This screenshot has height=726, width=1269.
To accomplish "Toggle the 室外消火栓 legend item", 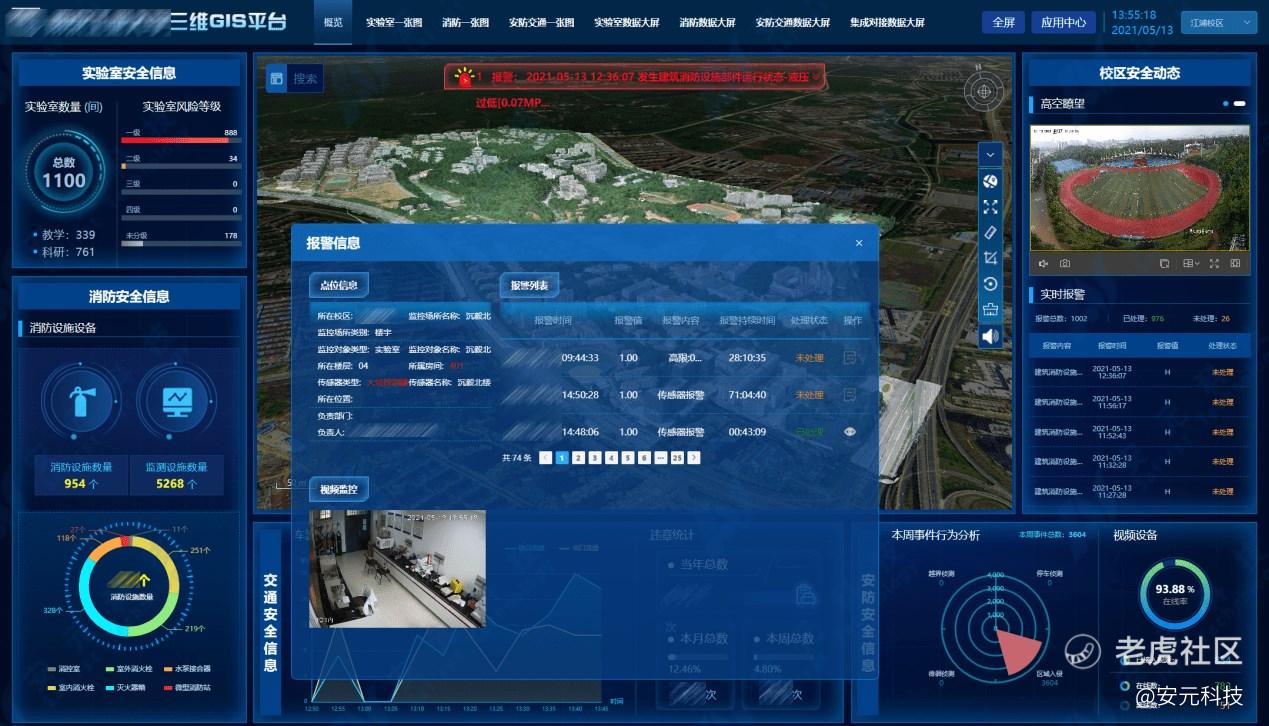I will [x=129, y=668].
